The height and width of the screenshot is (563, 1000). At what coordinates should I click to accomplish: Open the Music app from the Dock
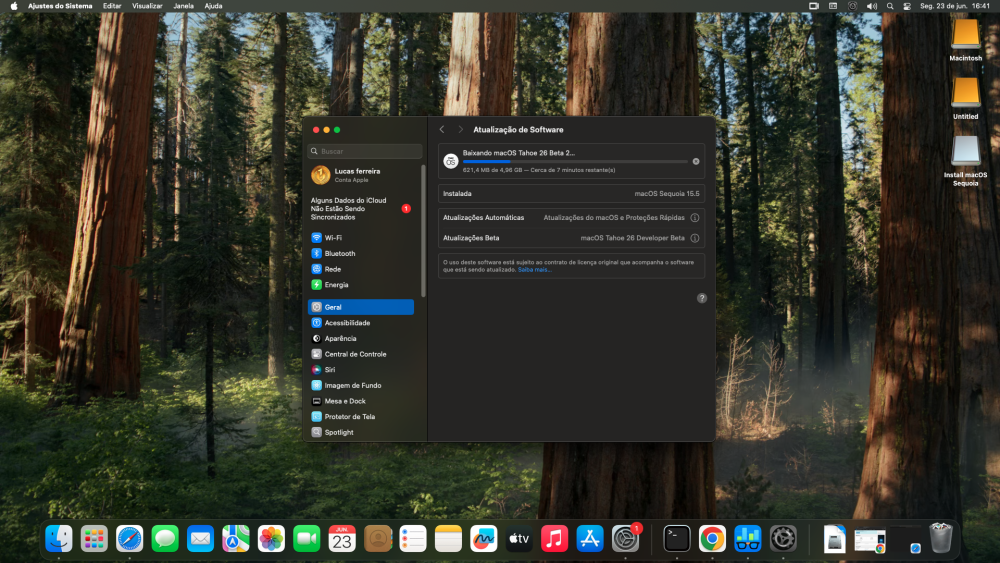[x=554, y=539]
